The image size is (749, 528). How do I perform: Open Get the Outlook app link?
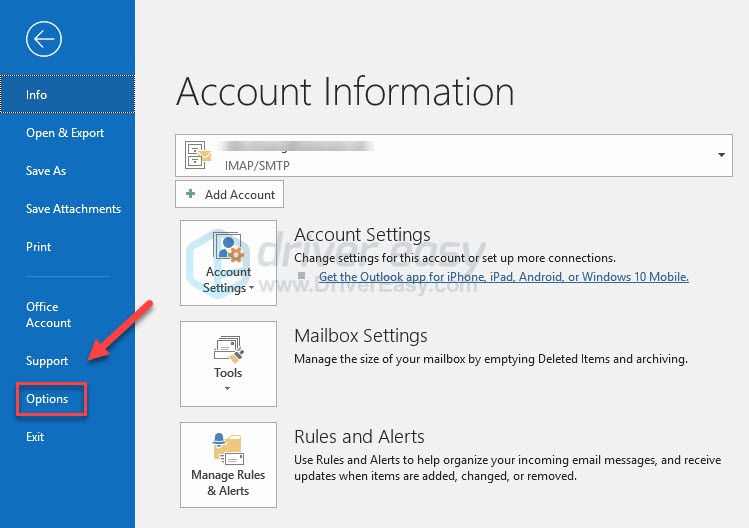coord(503,277)
